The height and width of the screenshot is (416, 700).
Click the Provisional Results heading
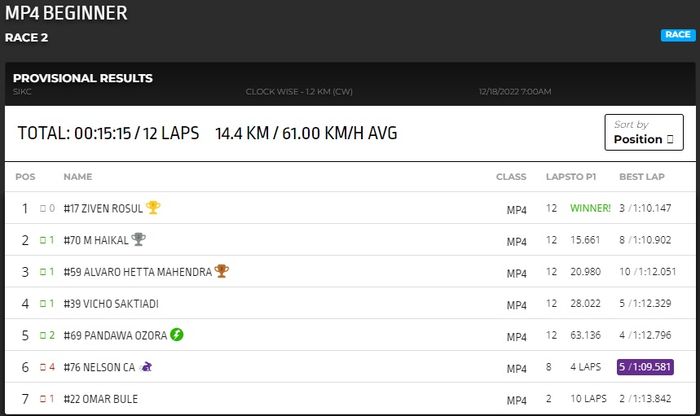83,78
